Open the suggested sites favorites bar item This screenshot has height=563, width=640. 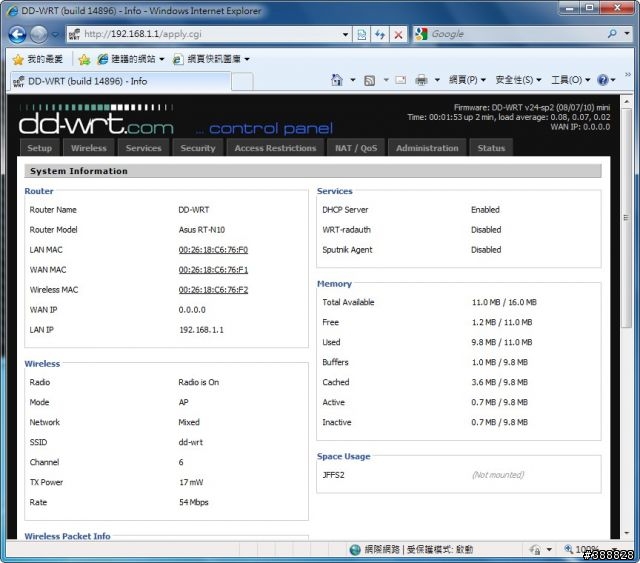pos(131,59)
